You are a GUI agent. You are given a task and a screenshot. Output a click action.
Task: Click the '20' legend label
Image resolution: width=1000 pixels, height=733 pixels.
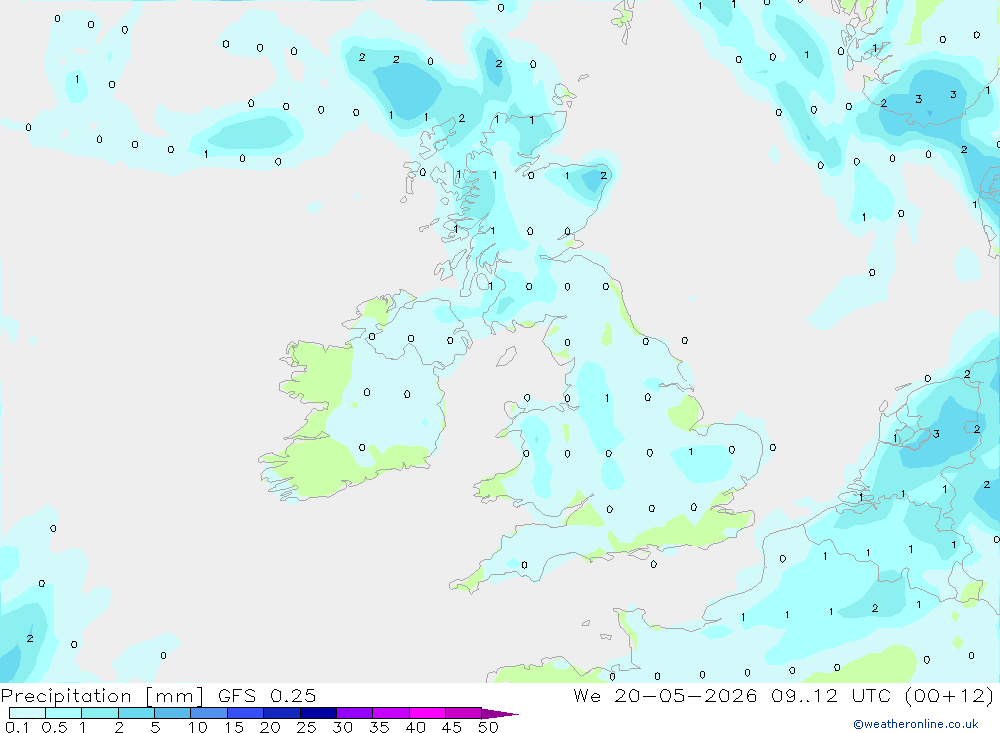coord(270,727)
